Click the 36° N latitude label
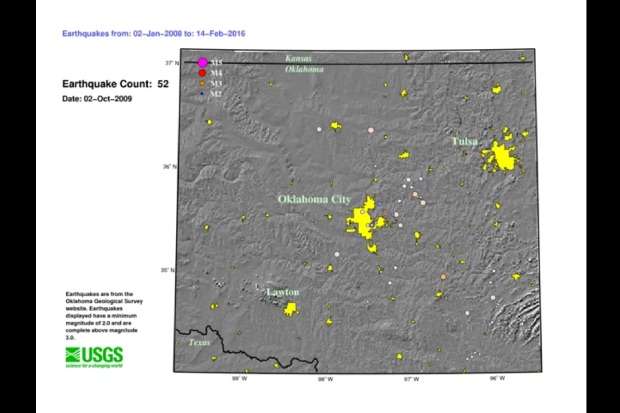The height and width of the screenshot is (413, 620). (x=170, y=167)
